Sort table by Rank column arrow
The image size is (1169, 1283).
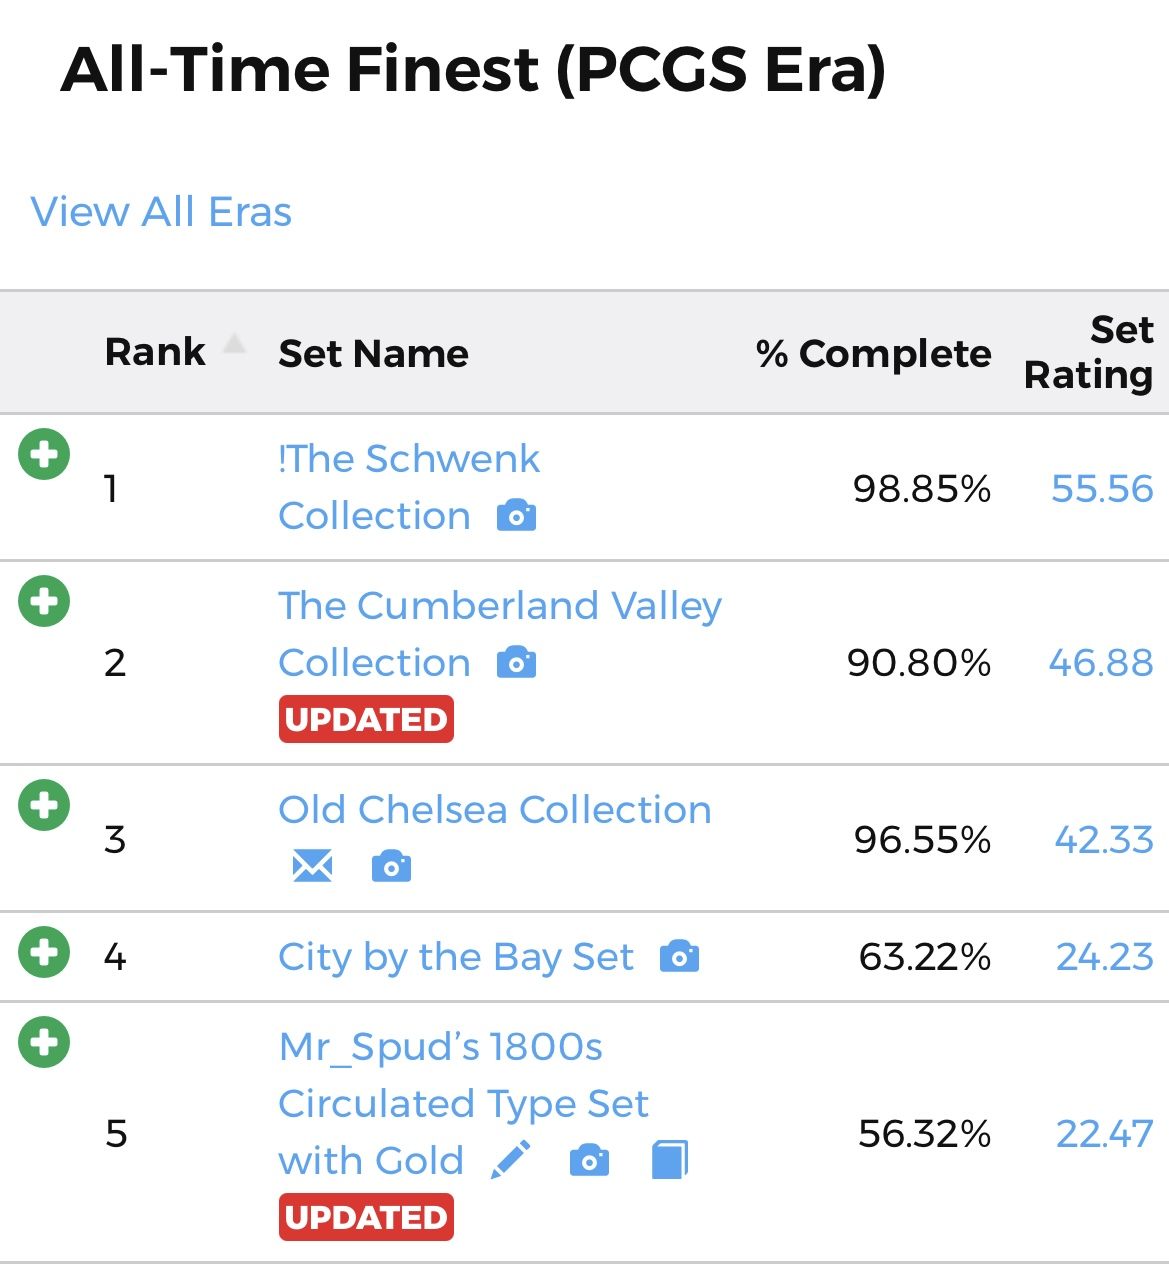[x=234, y=344]
